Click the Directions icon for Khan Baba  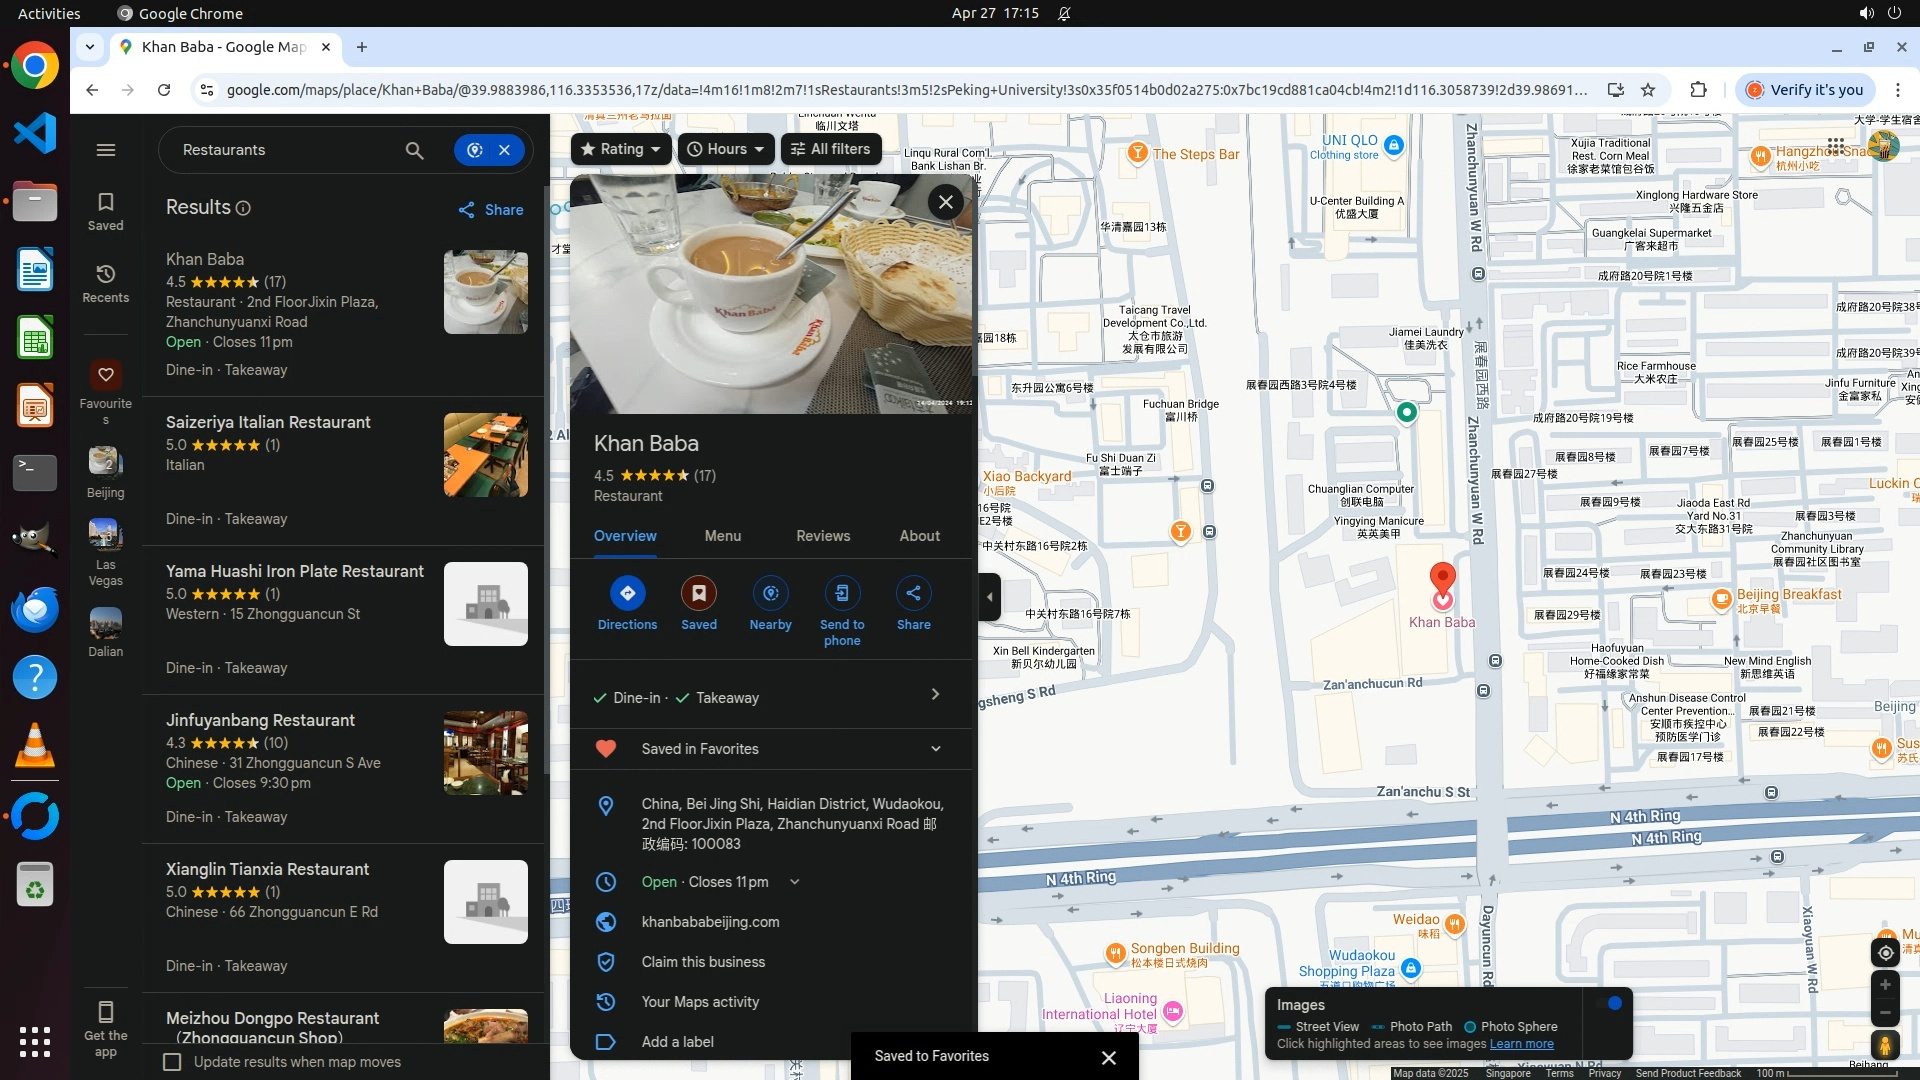pyautogui.click(x=627, y=594)
